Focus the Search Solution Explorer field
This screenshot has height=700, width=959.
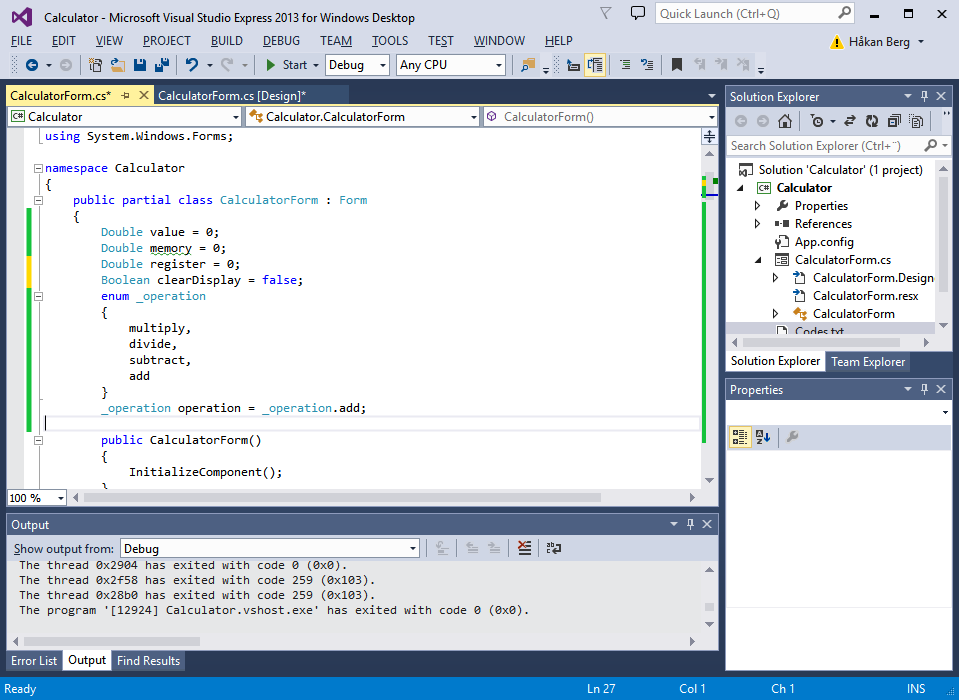pos(838,146)
